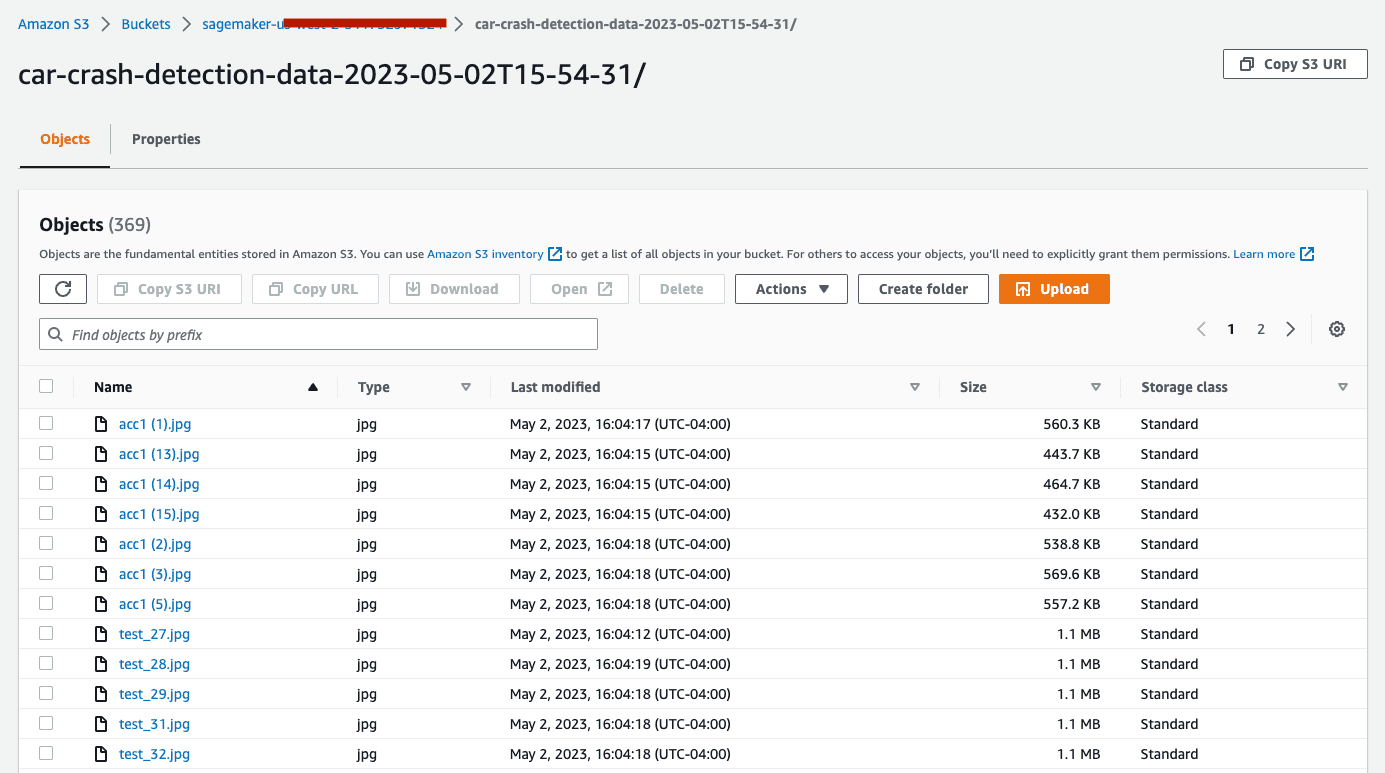This screenshot has width=1385, height=773.
Task: Sort by the Type column arrow
Action: [x=466, y=387]
